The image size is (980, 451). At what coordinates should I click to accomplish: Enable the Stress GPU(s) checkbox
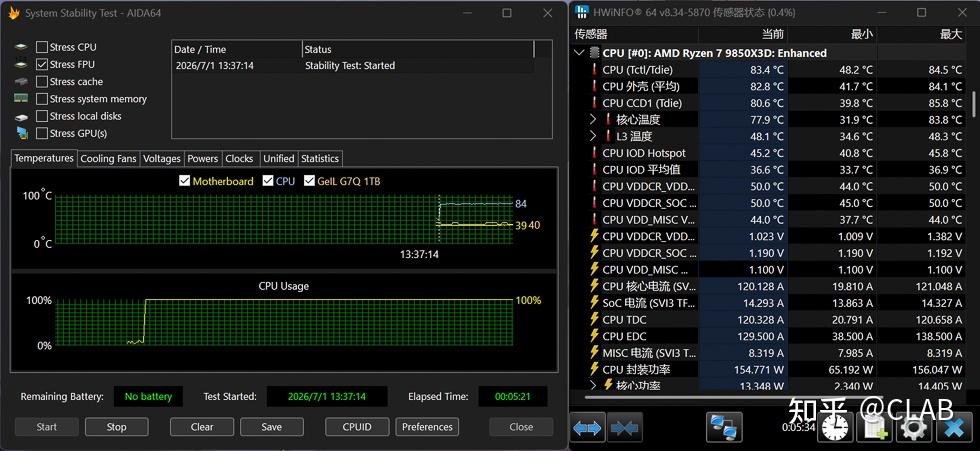(x=42, y=133)
